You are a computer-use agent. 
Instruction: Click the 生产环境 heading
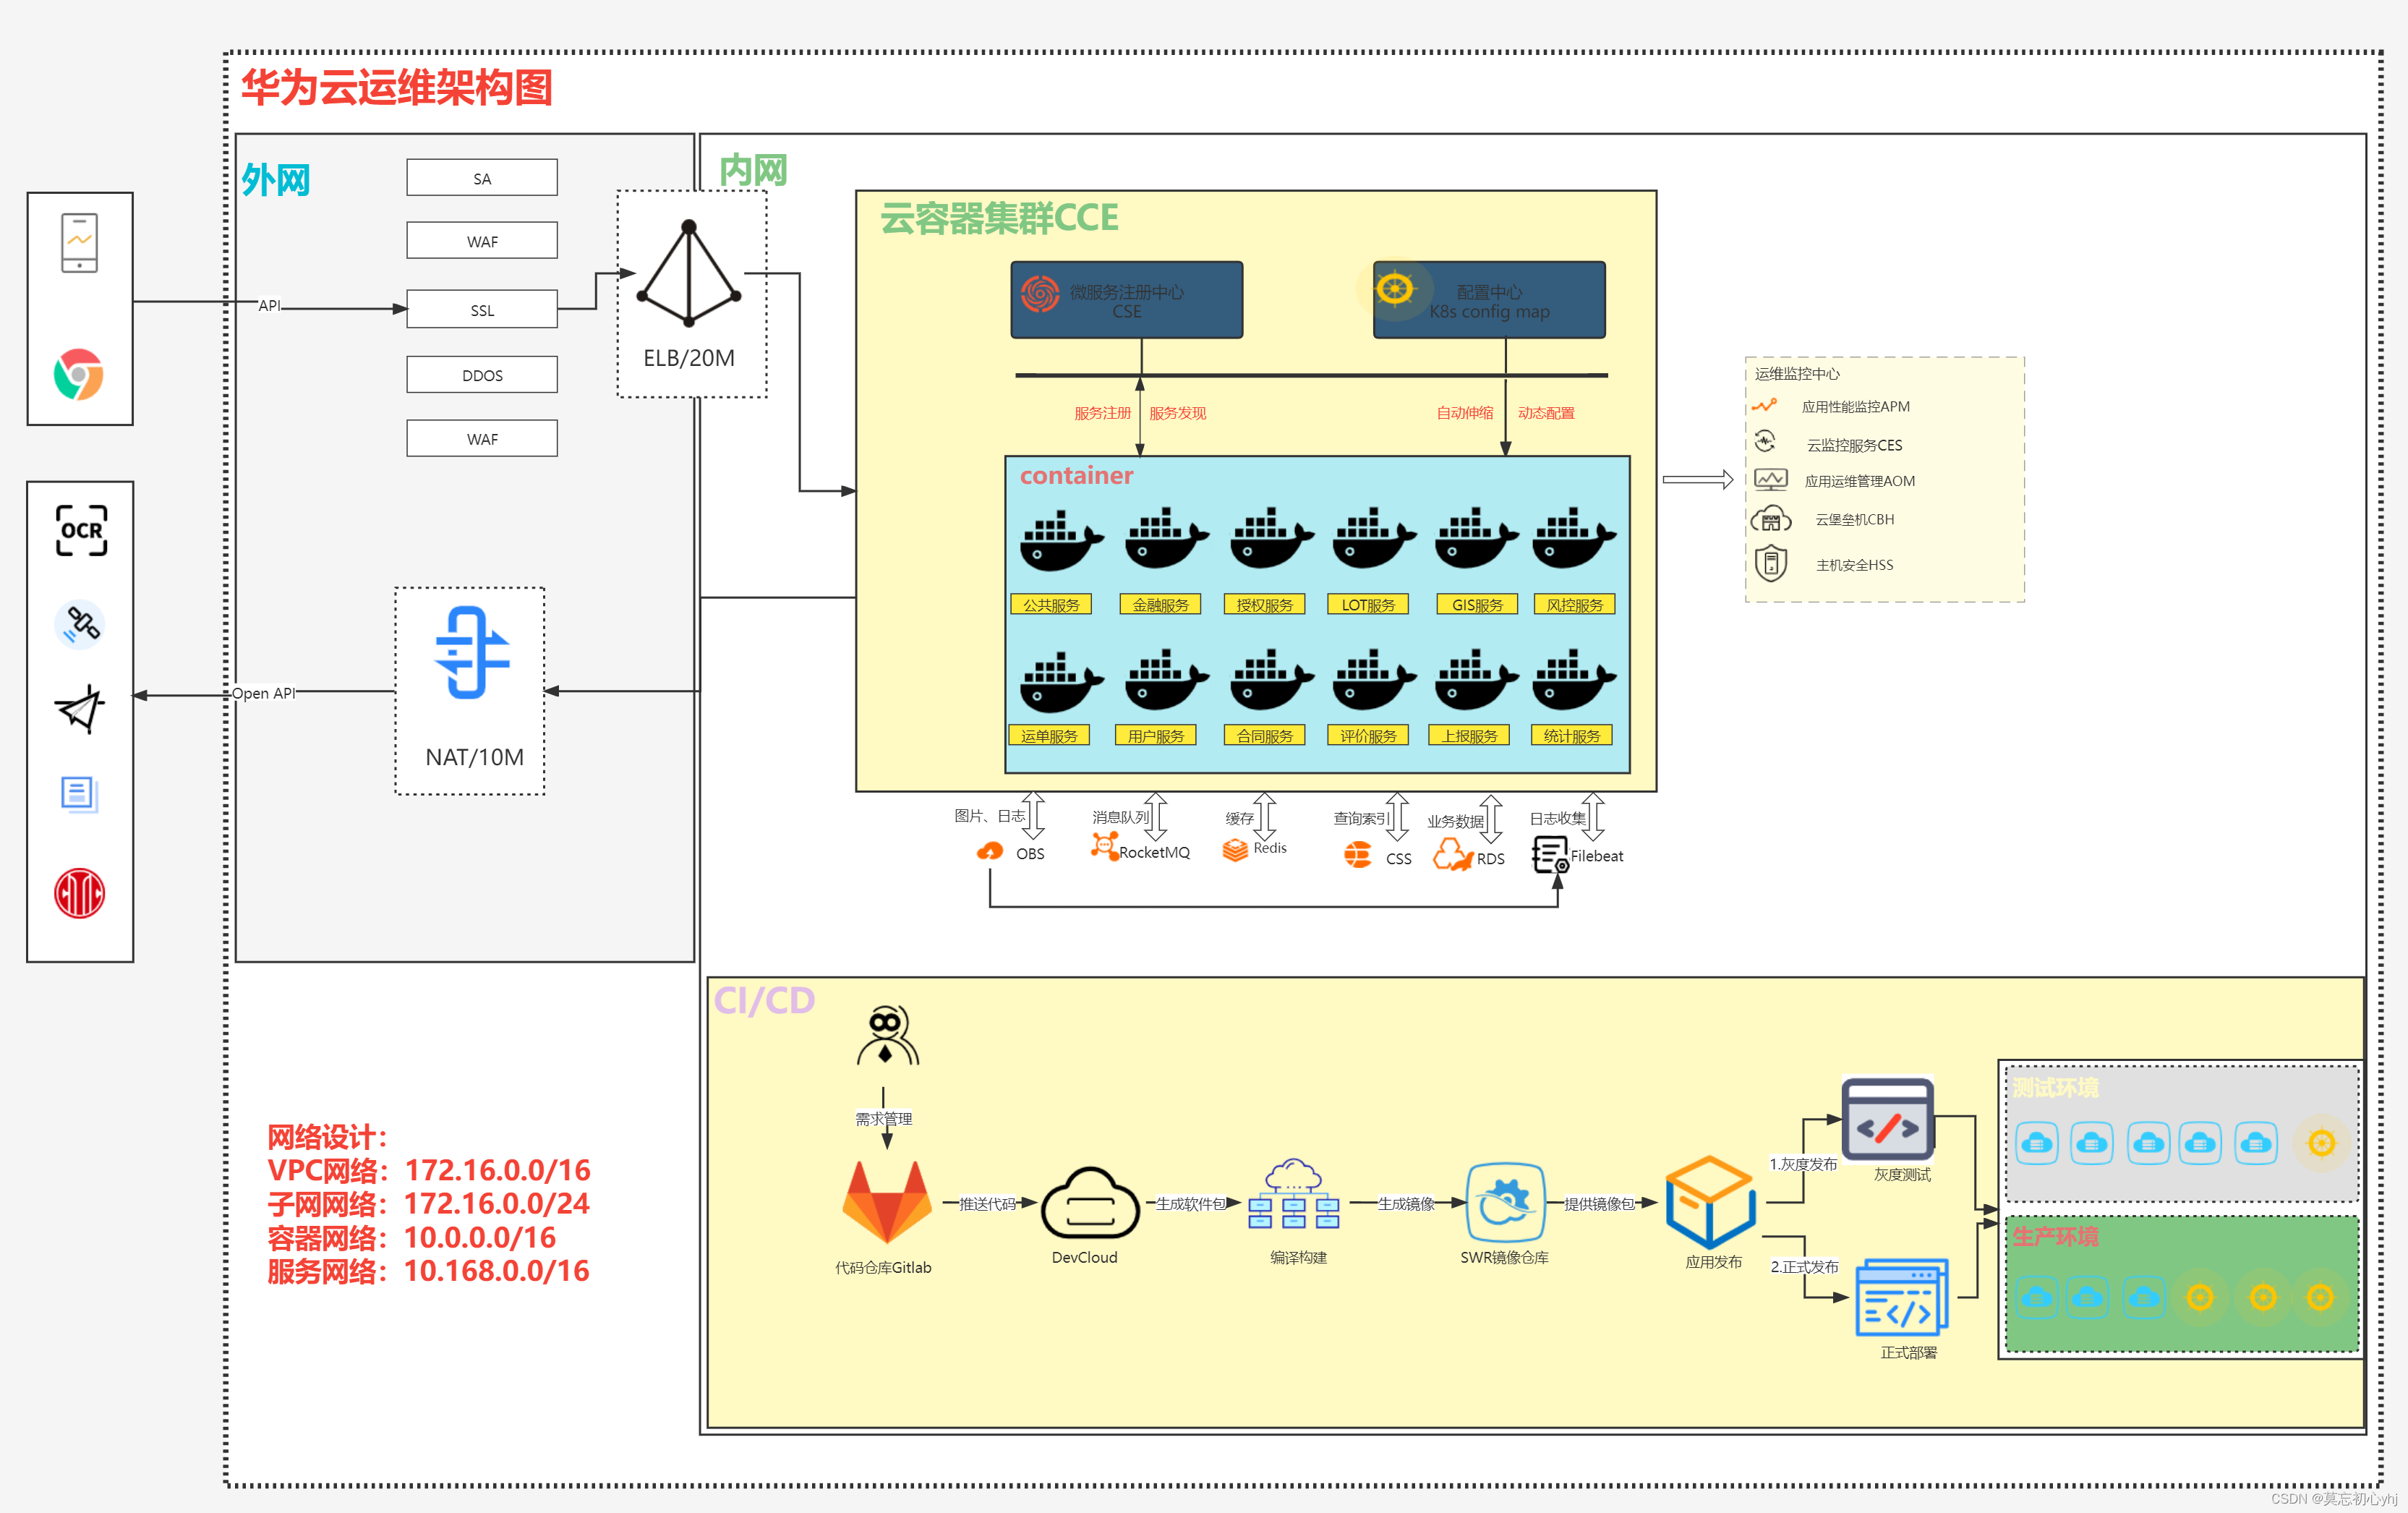[x=2055, y=1237]
